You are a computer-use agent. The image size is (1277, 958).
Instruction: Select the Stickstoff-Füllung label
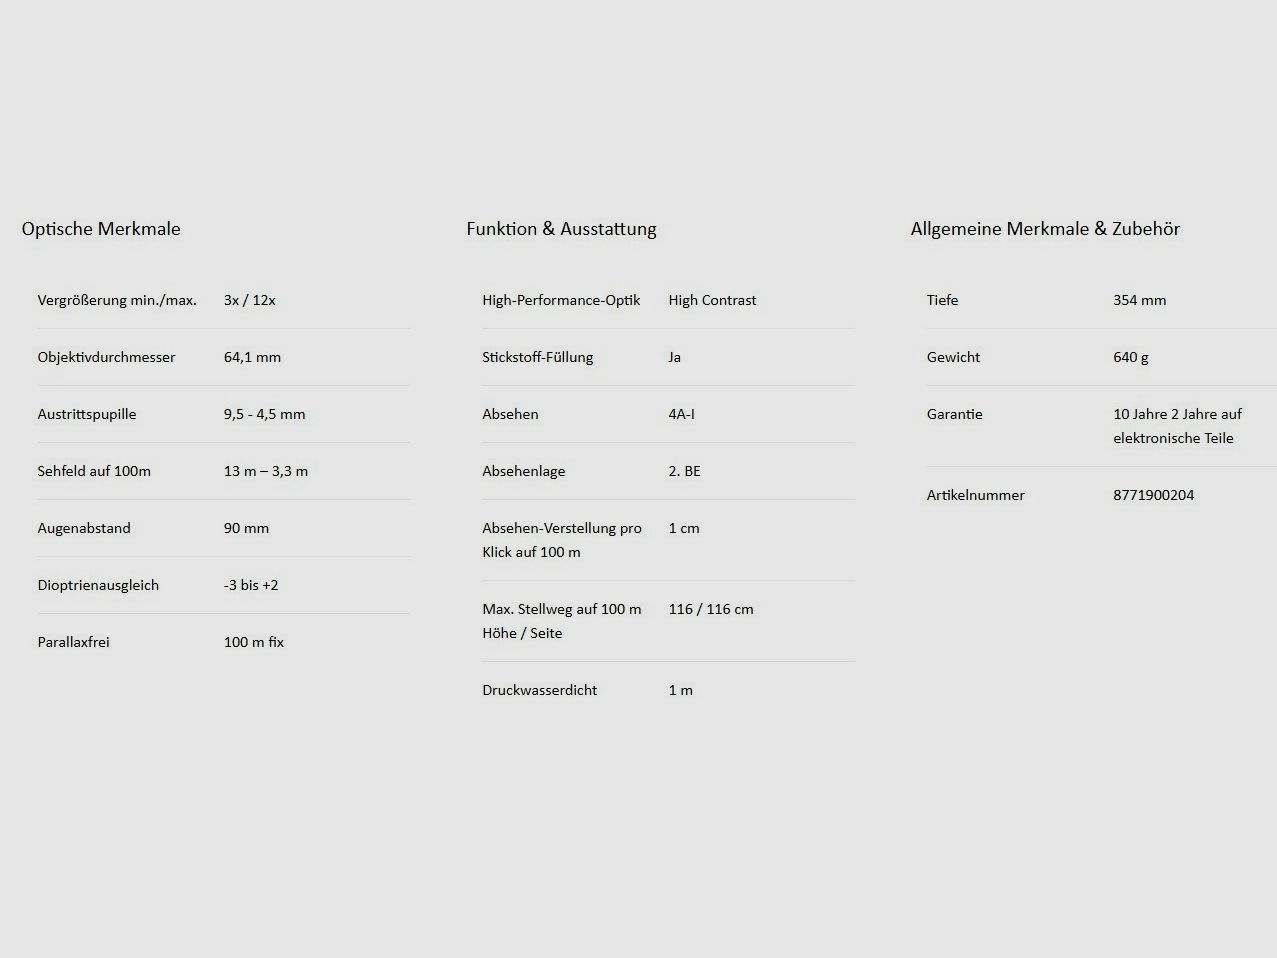point(538,357)
